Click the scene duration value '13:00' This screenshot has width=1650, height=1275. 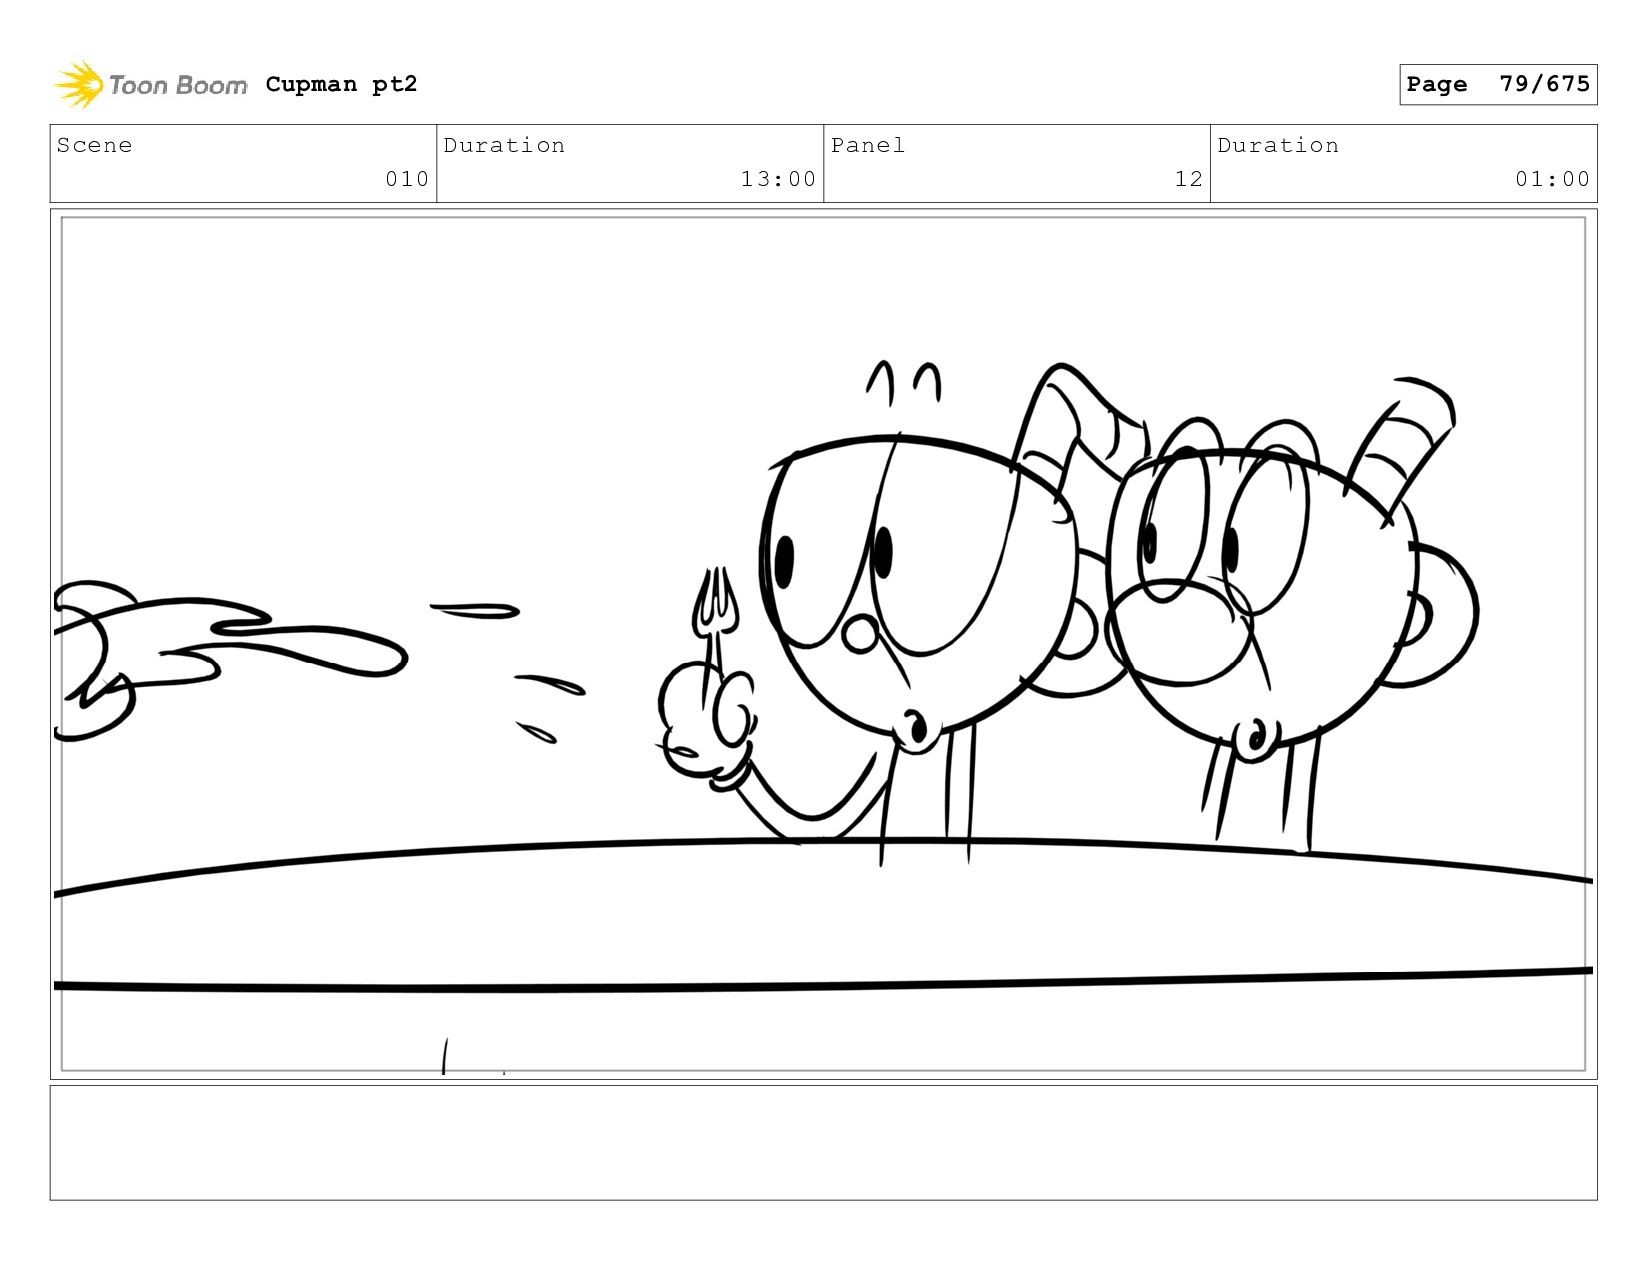click(778, 179)
